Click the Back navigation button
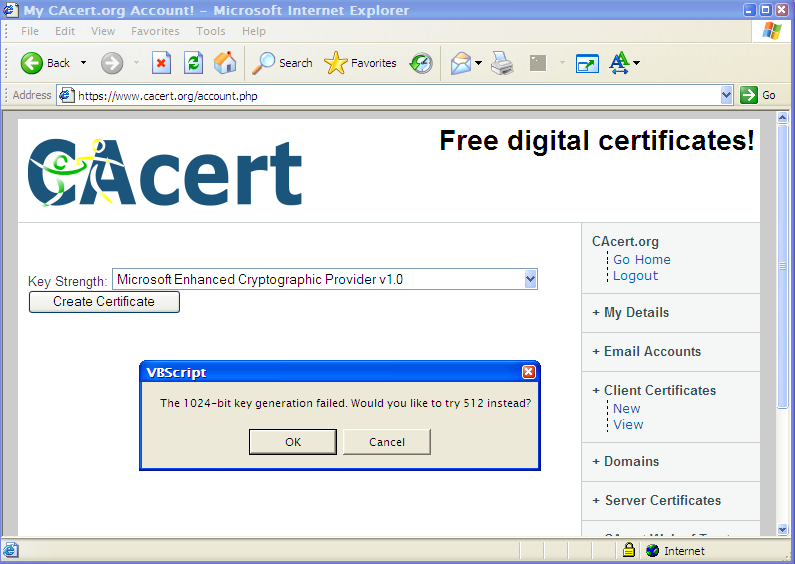Screen dimensions: 795x564 45,63
